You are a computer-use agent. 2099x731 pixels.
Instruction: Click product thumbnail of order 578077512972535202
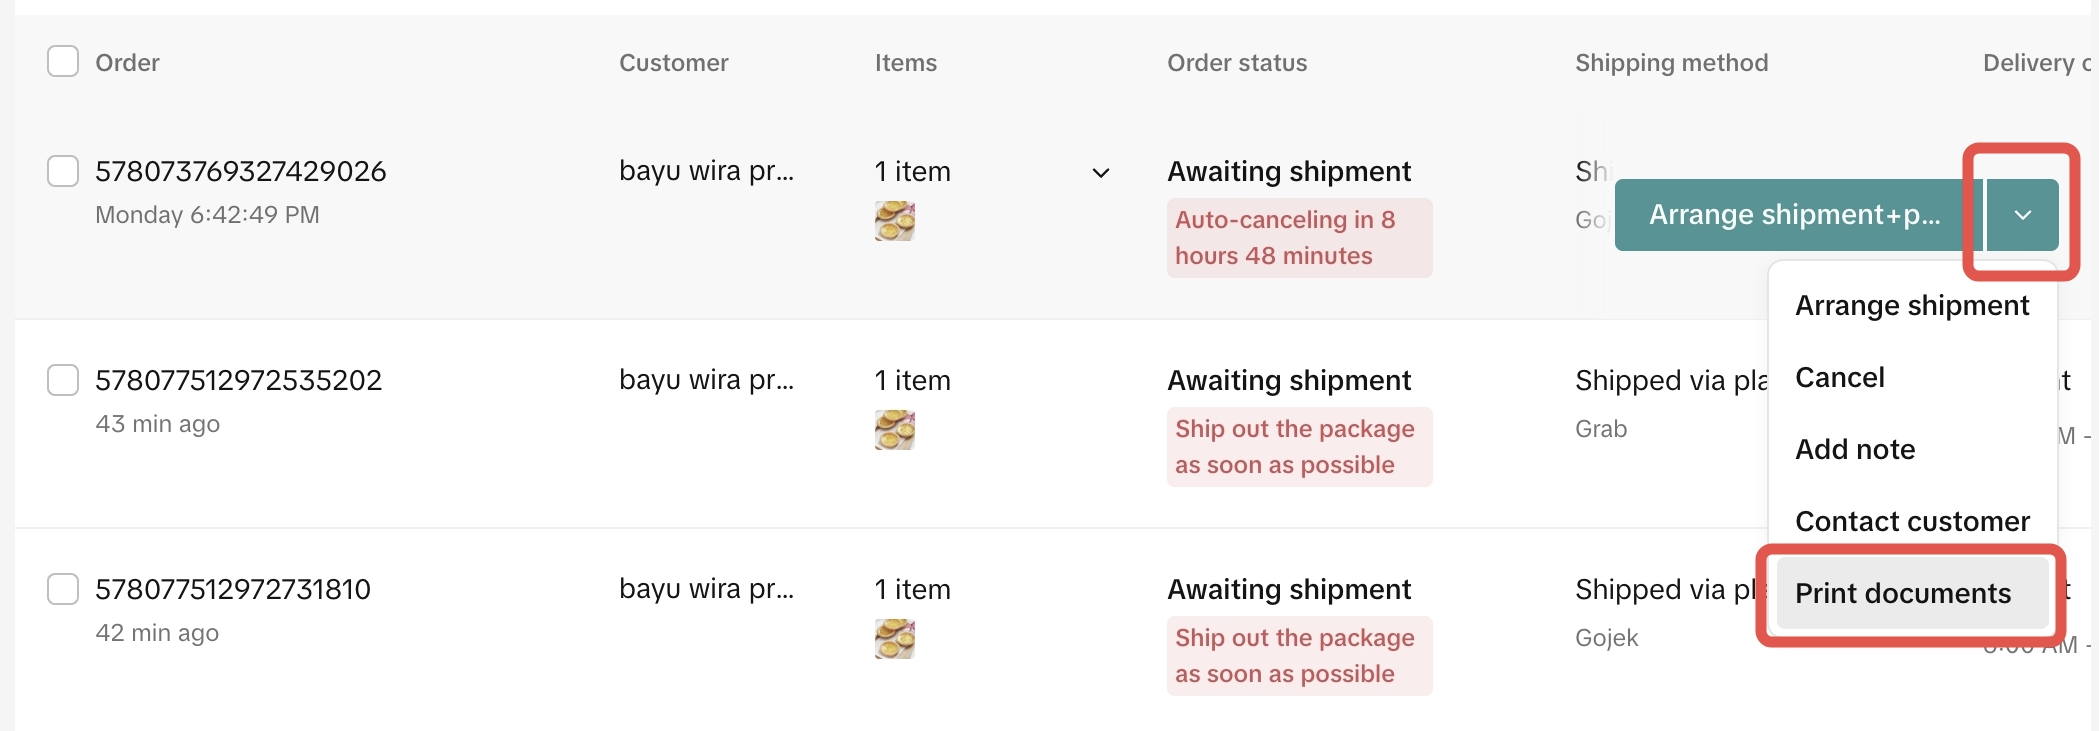(x=894, y=430)
